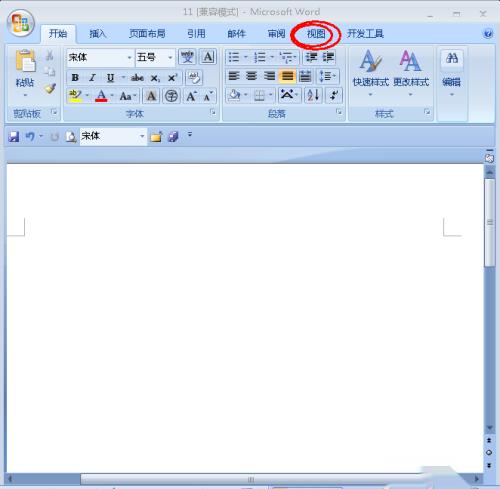The image size is (500, 489).
Task: Toggle justify alignment
Action: (287, 76)
